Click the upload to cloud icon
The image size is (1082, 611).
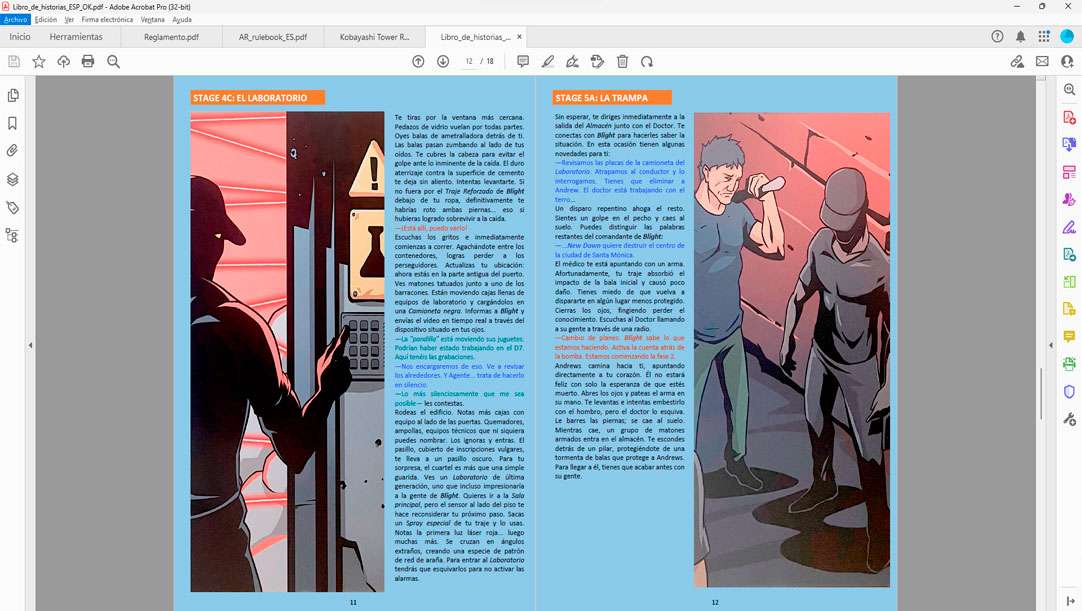coord(63,61)
